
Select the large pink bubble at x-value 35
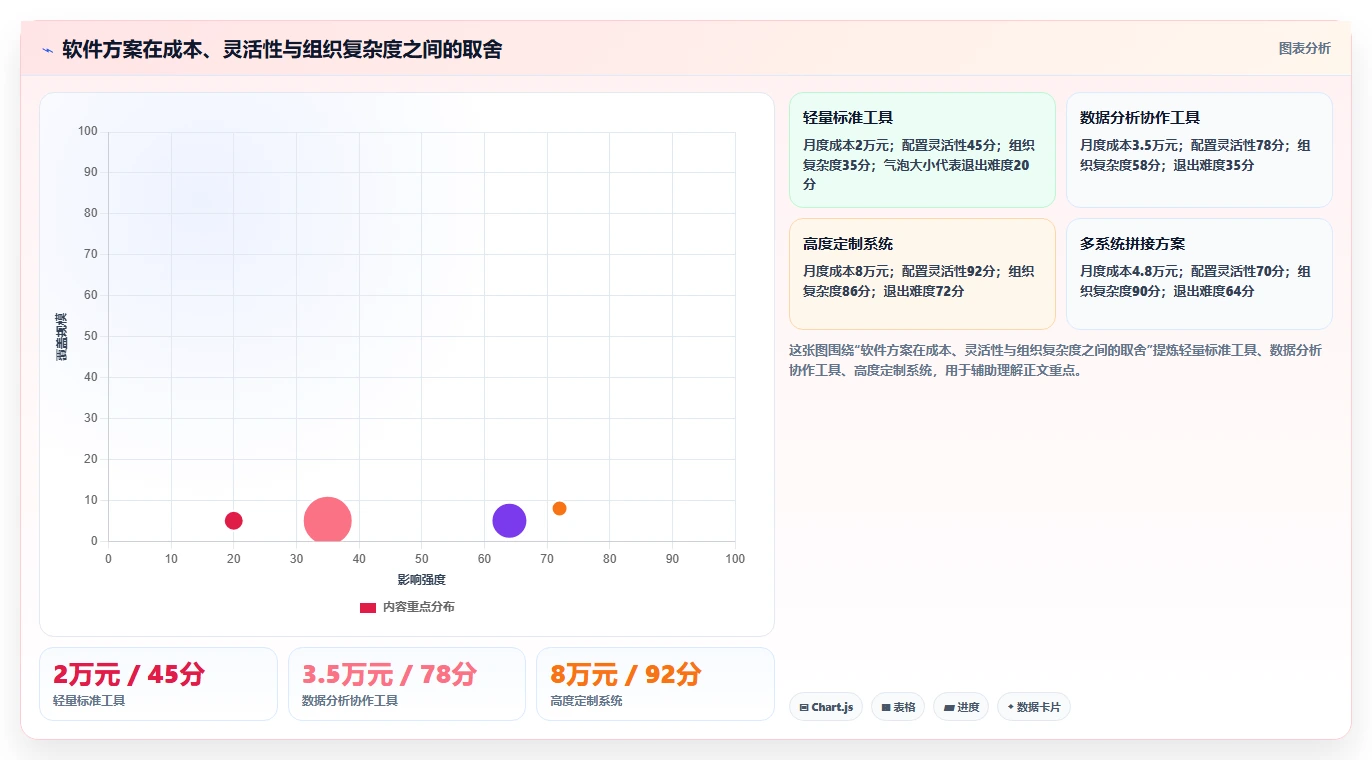pyautogui.click(x=327, y=521)
